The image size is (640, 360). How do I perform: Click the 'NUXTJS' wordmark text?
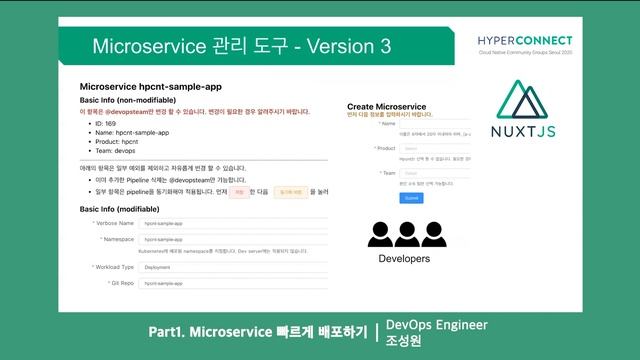point(523,132)
